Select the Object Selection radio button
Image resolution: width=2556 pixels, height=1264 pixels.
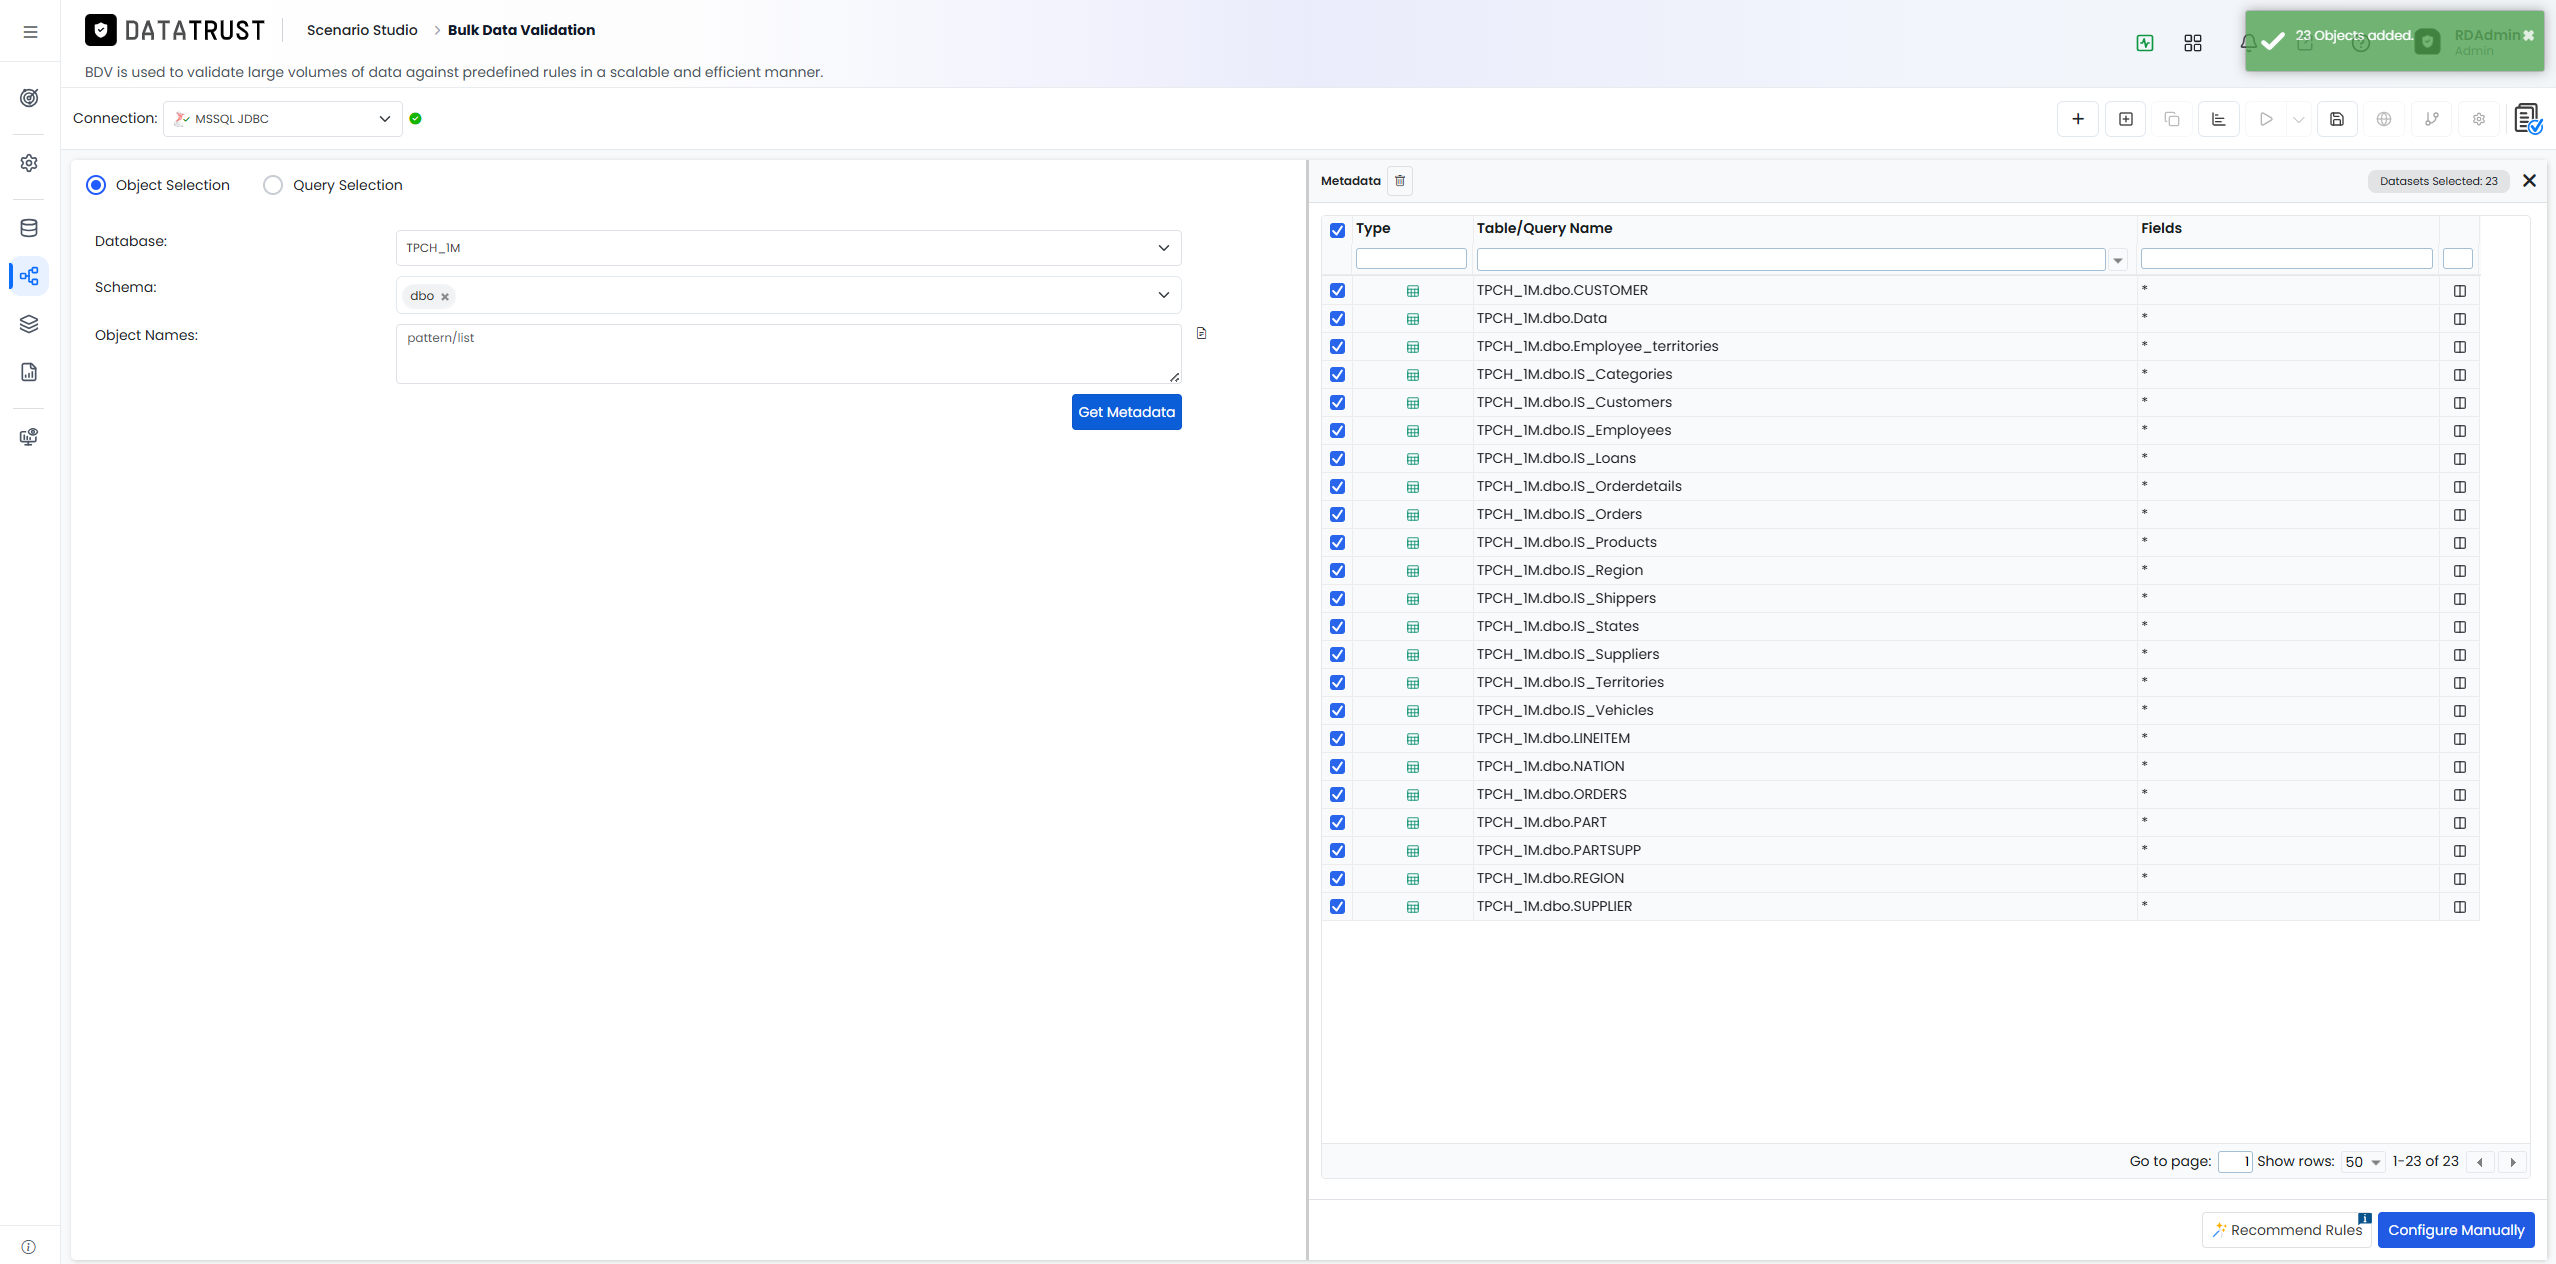tap(96, 185)
